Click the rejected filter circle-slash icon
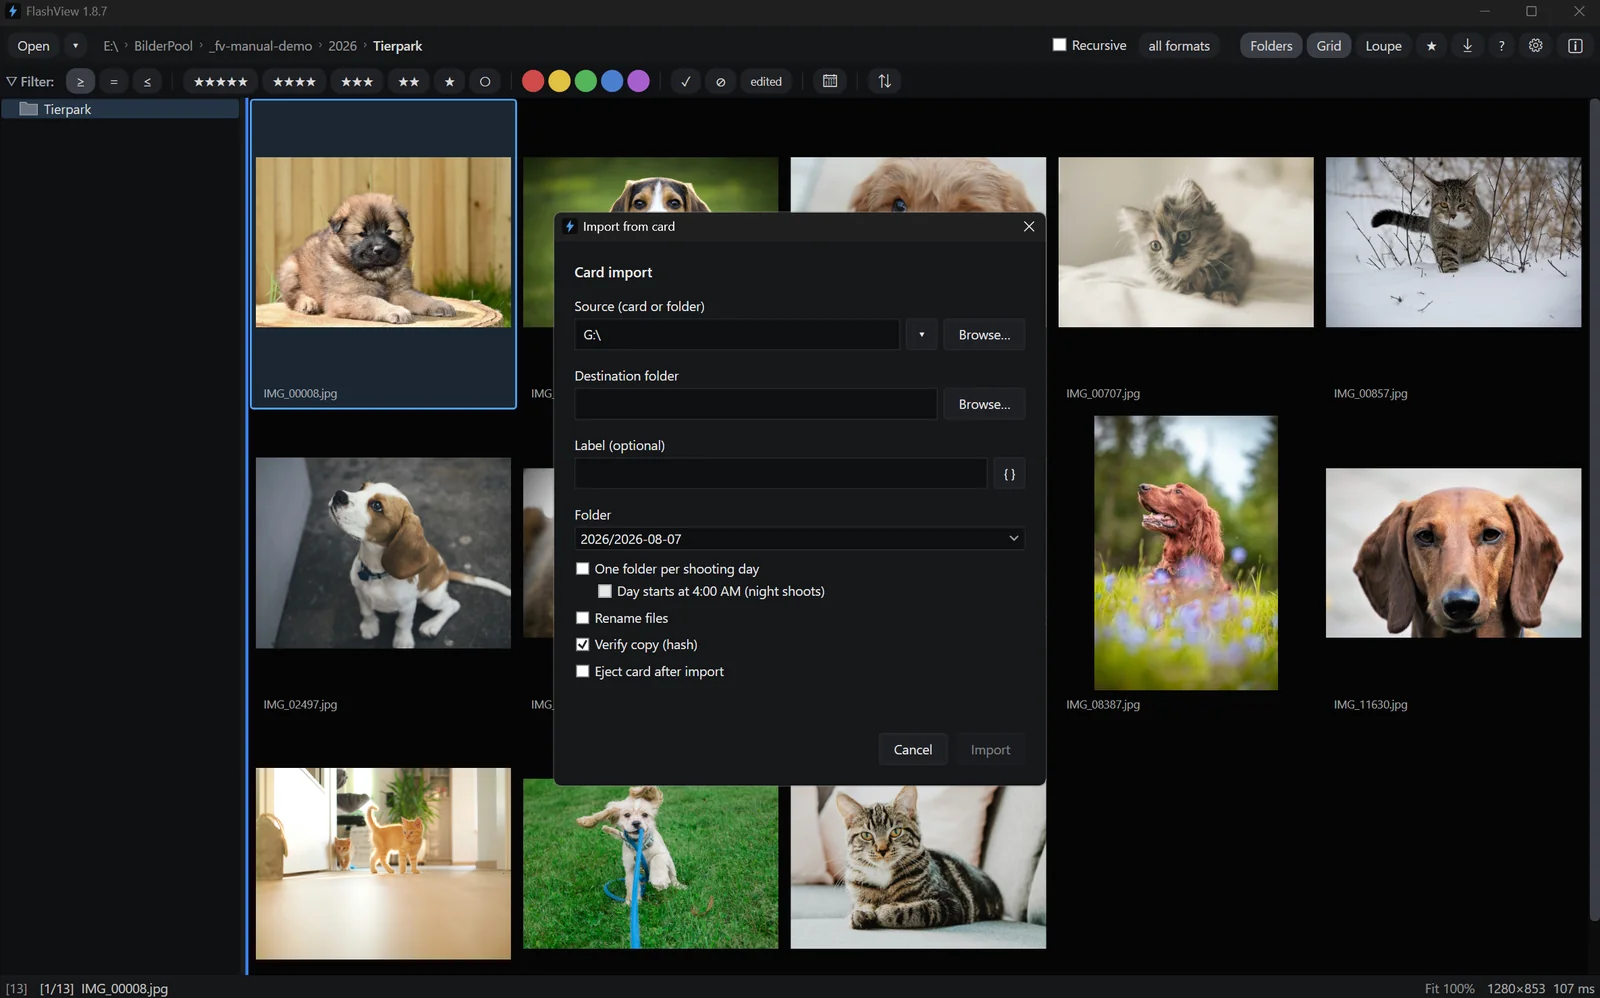The width and height of the screenshot is (1600, 998). 720,81
